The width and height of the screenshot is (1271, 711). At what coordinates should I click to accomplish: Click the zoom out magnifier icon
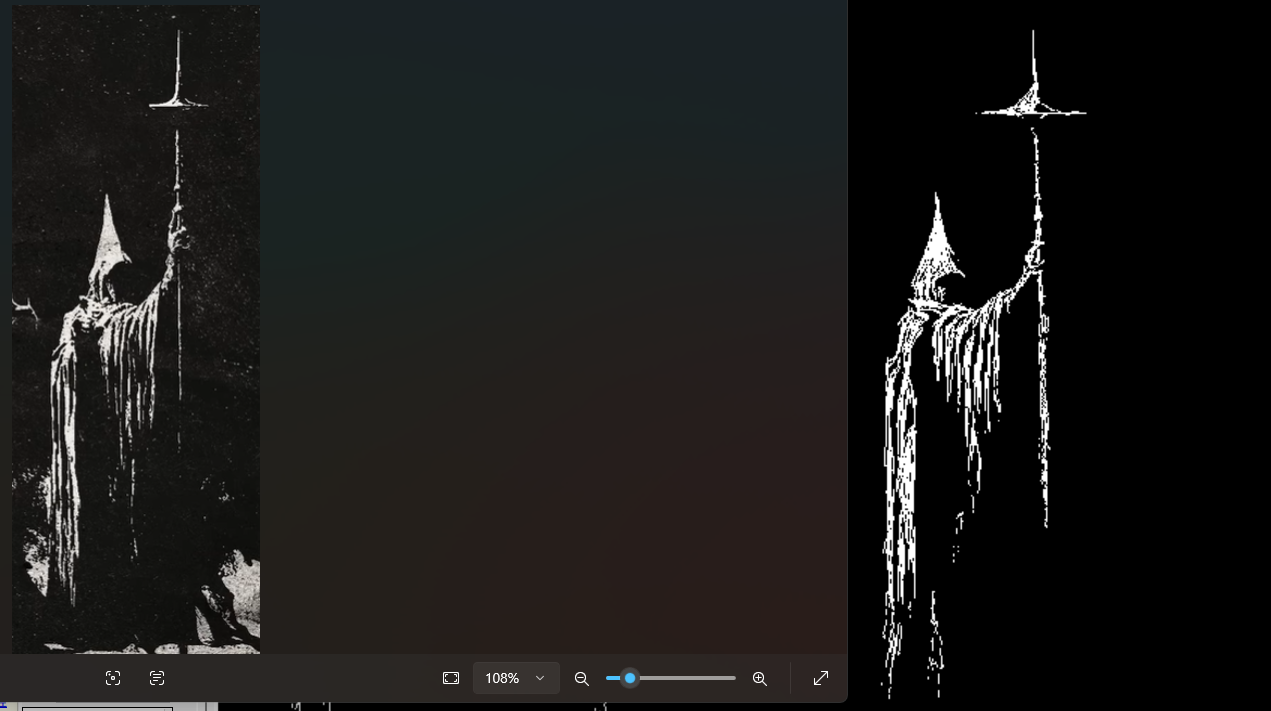pos(581,679)
